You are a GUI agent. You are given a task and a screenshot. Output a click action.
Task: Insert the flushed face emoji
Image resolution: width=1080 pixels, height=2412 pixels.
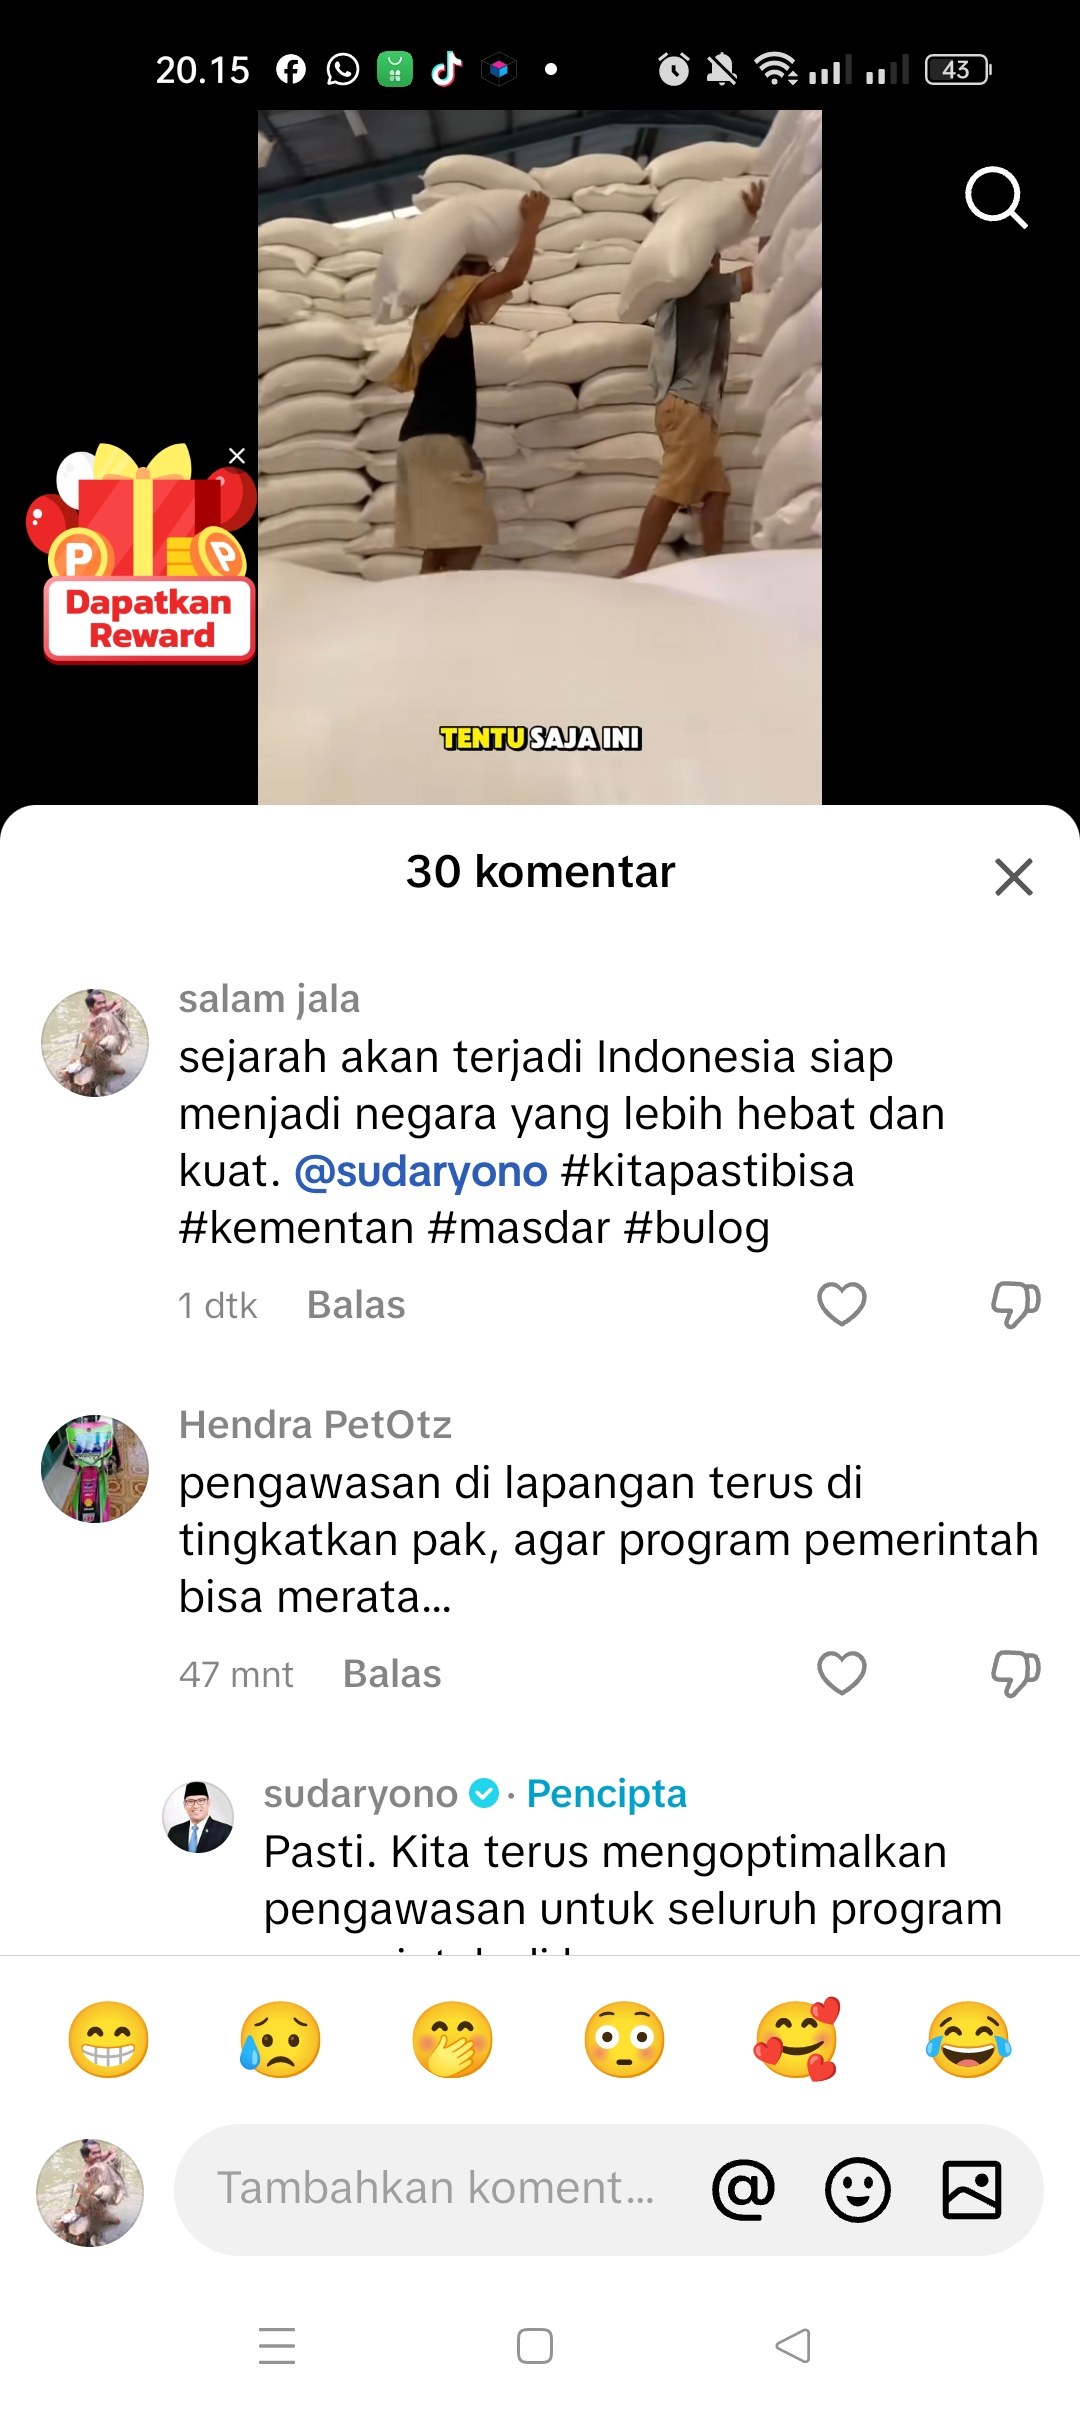point(624,2040)
